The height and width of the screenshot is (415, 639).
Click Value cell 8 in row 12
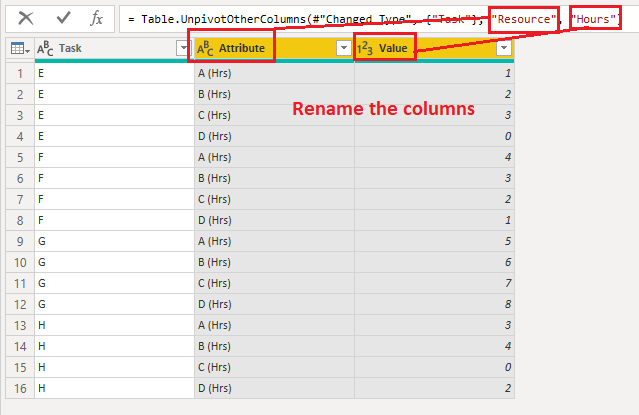tap(434, 304)
